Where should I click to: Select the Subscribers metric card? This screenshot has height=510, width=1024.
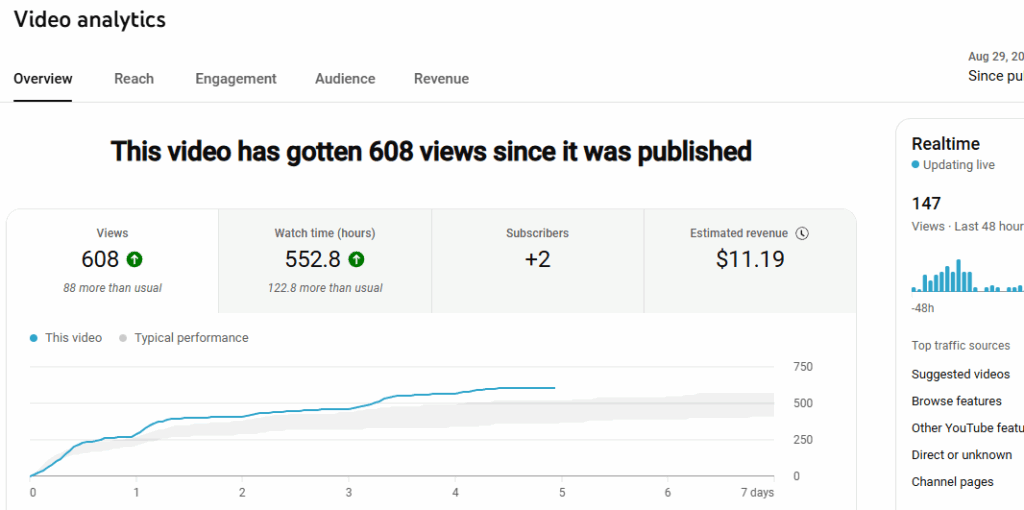click(x=537, y=260)
